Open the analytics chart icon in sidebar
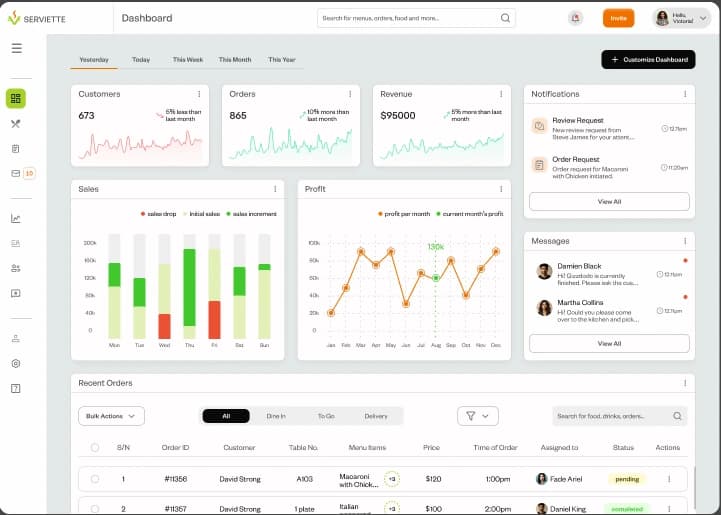721x515 pixels. click(x=16, y=218)
